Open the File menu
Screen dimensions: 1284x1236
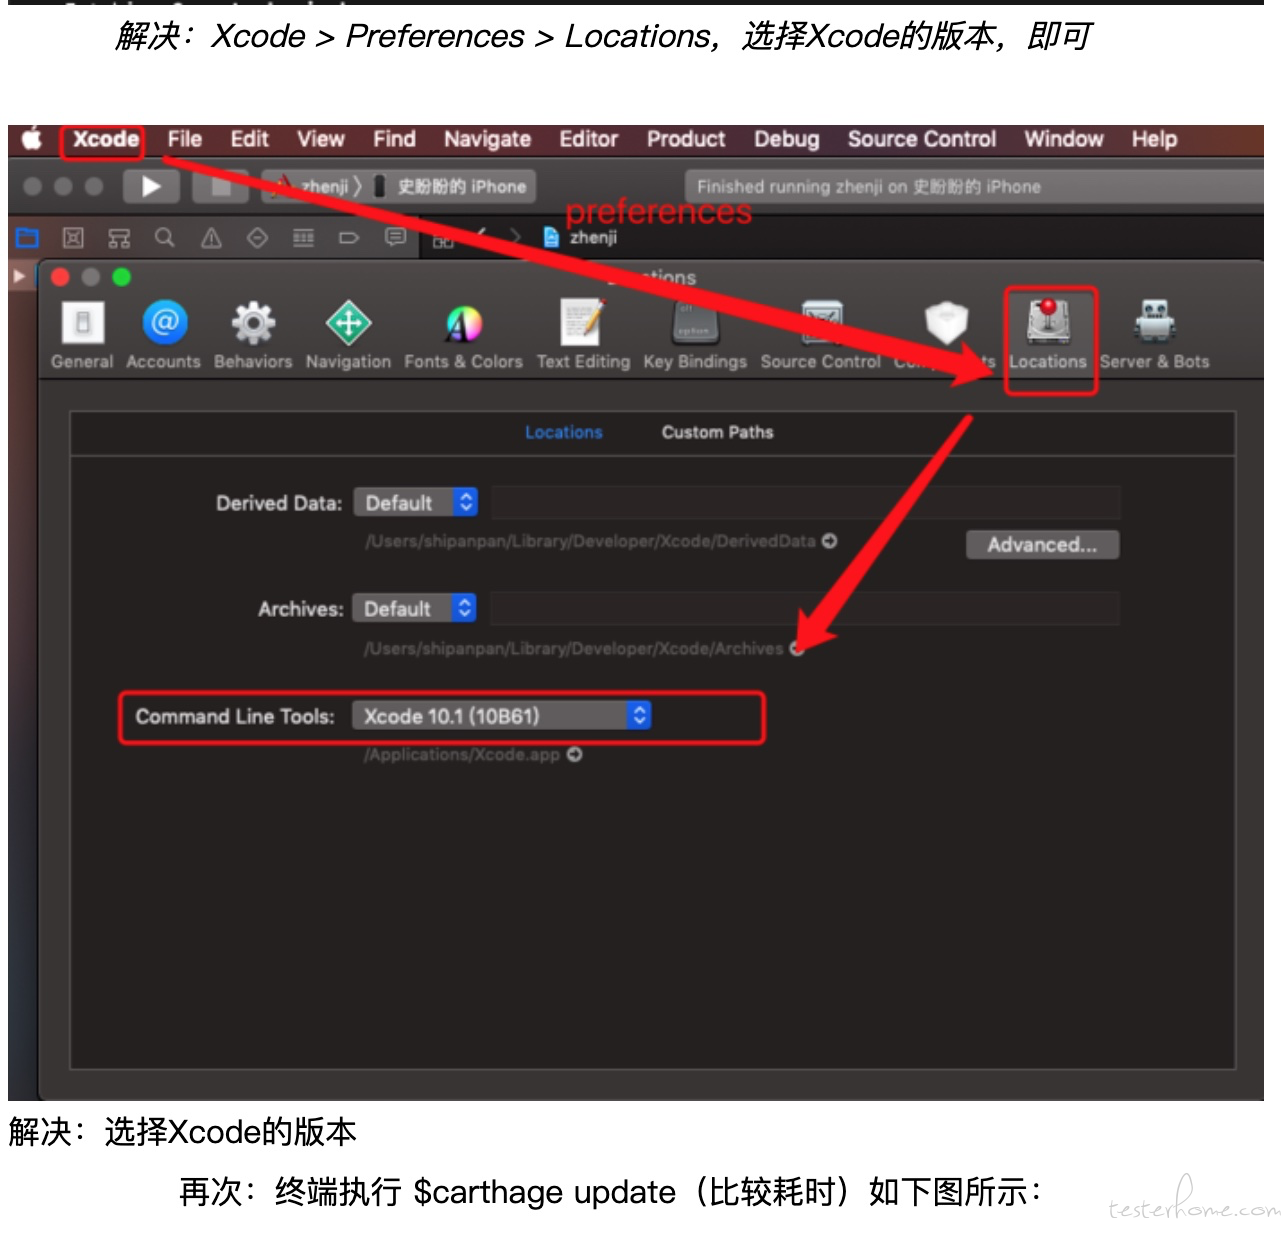(184, 139)
